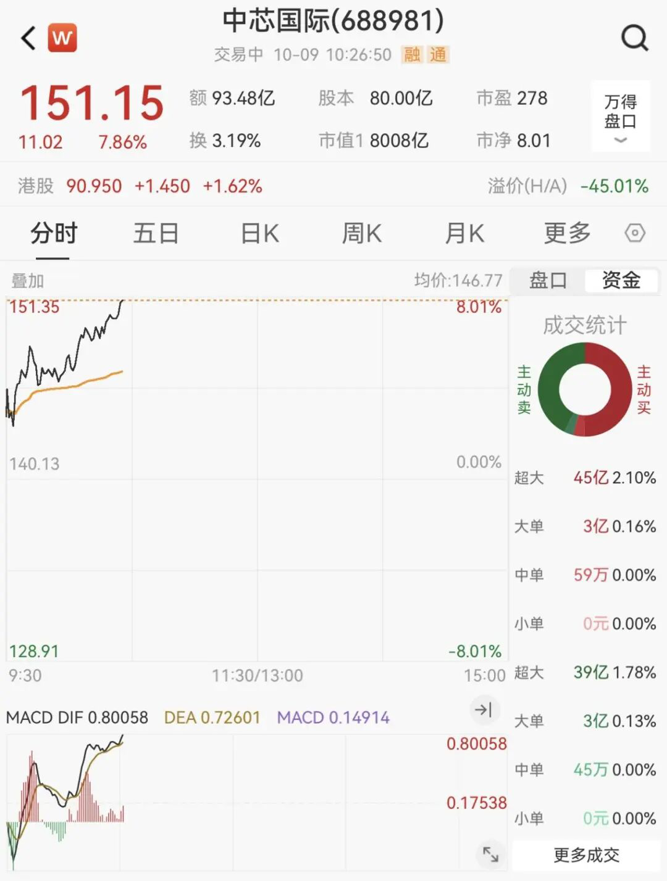Expand the 万得盘口 dropdown
667x881 pixels.
pyautogui.click(x=620, y=117)
